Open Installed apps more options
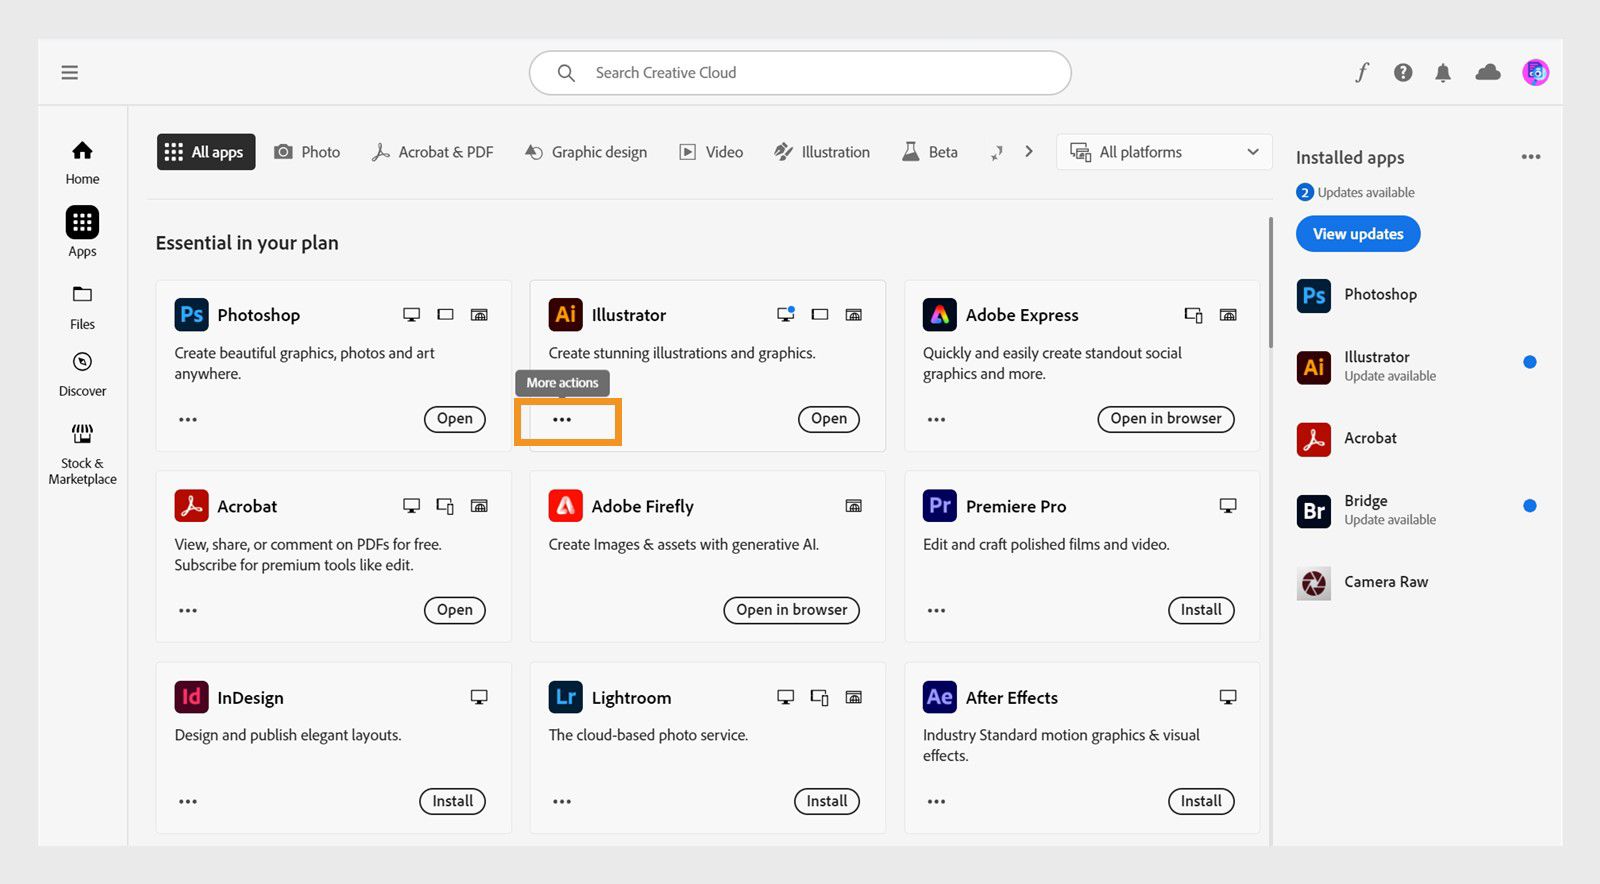The height and width of the screenshot is (884, 1600). tap(1531, 157)
